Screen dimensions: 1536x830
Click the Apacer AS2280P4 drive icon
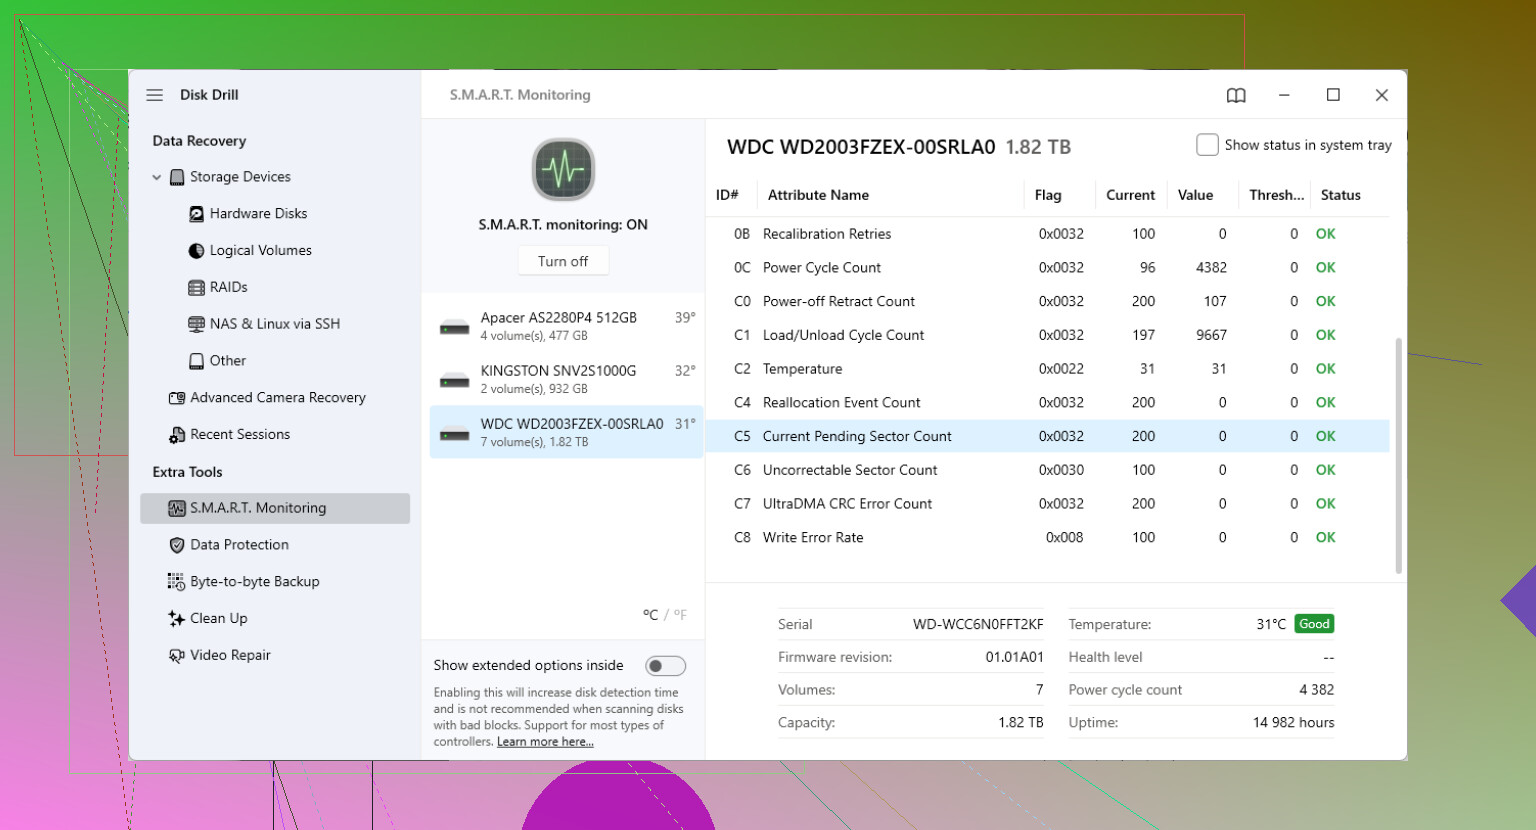coord(455,327)
